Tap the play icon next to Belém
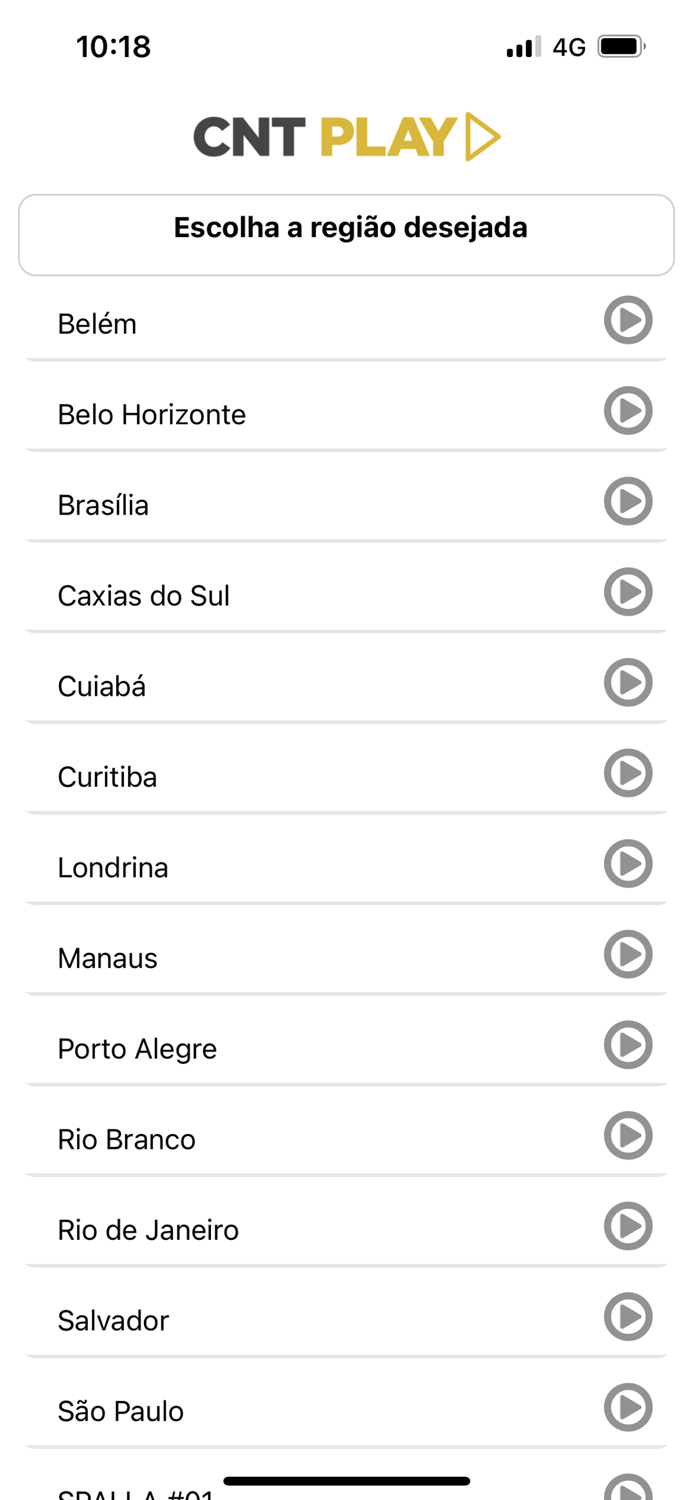 click(x=628, y=321)
